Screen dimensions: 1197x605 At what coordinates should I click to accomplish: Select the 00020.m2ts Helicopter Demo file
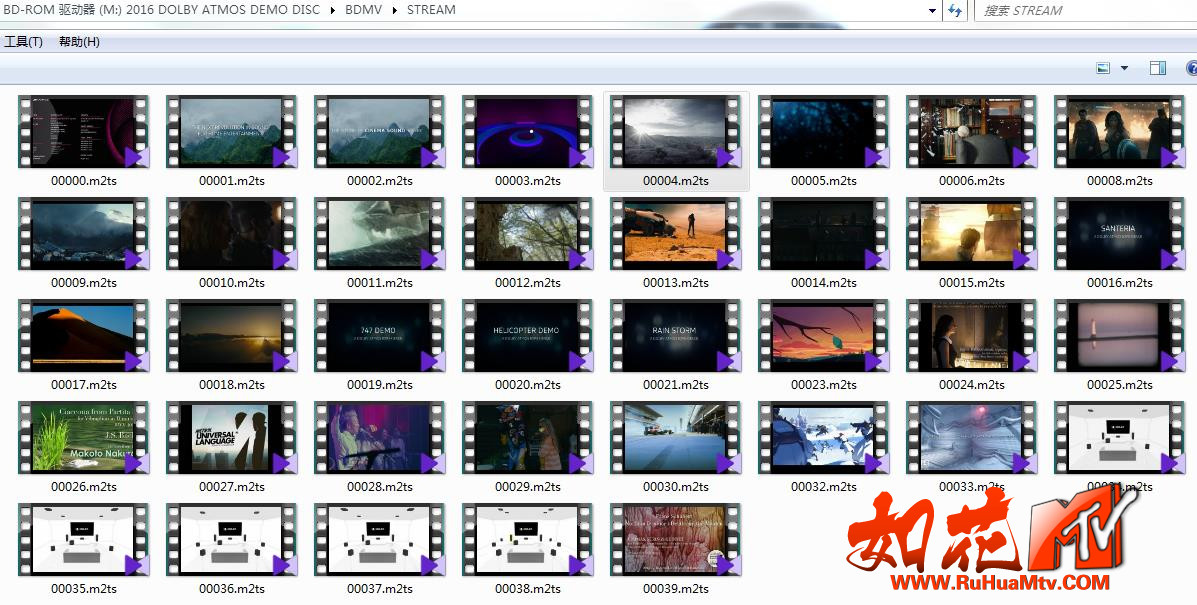click(527, 337)
